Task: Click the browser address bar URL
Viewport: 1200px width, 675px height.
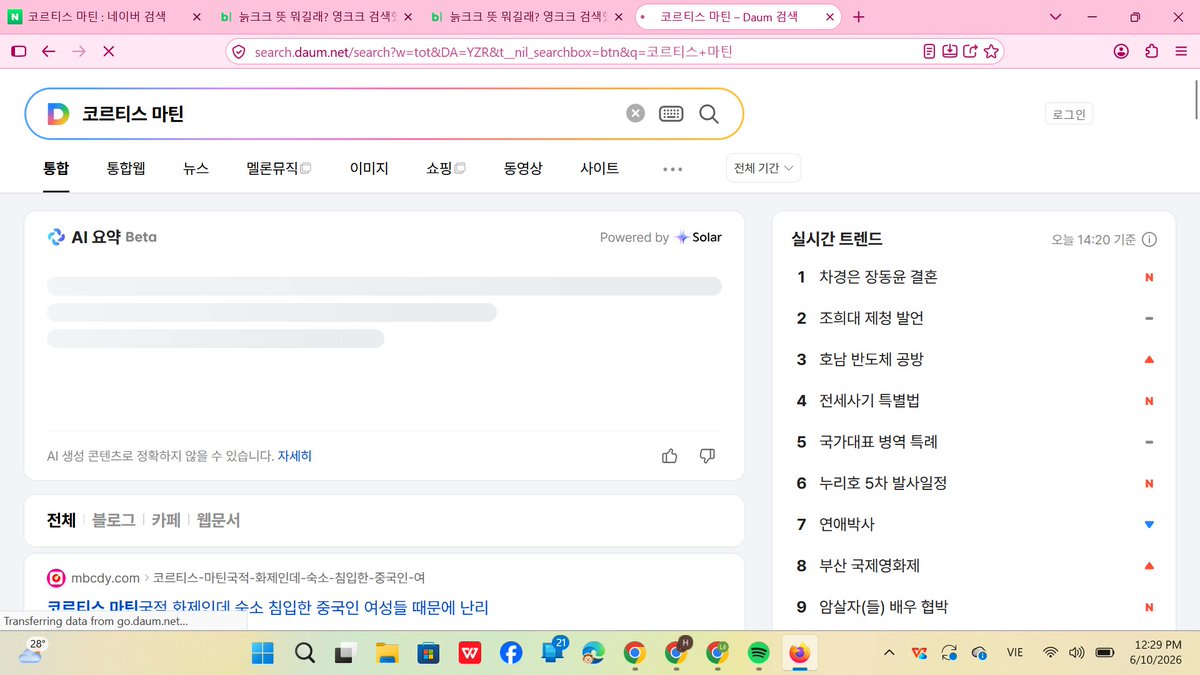Action: [493, 51]
